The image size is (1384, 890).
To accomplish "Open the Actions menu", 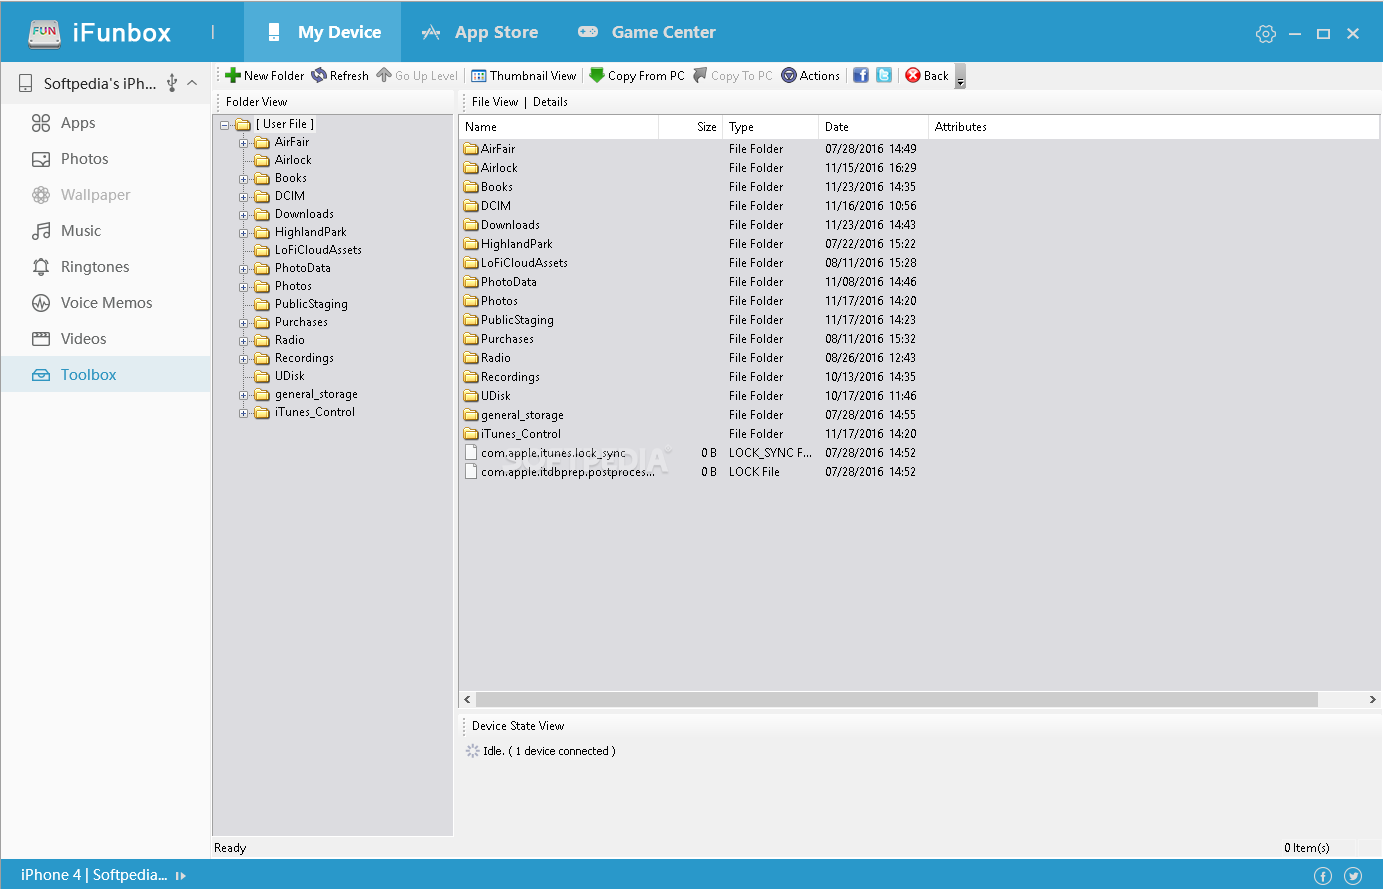I will pos(810,75).
